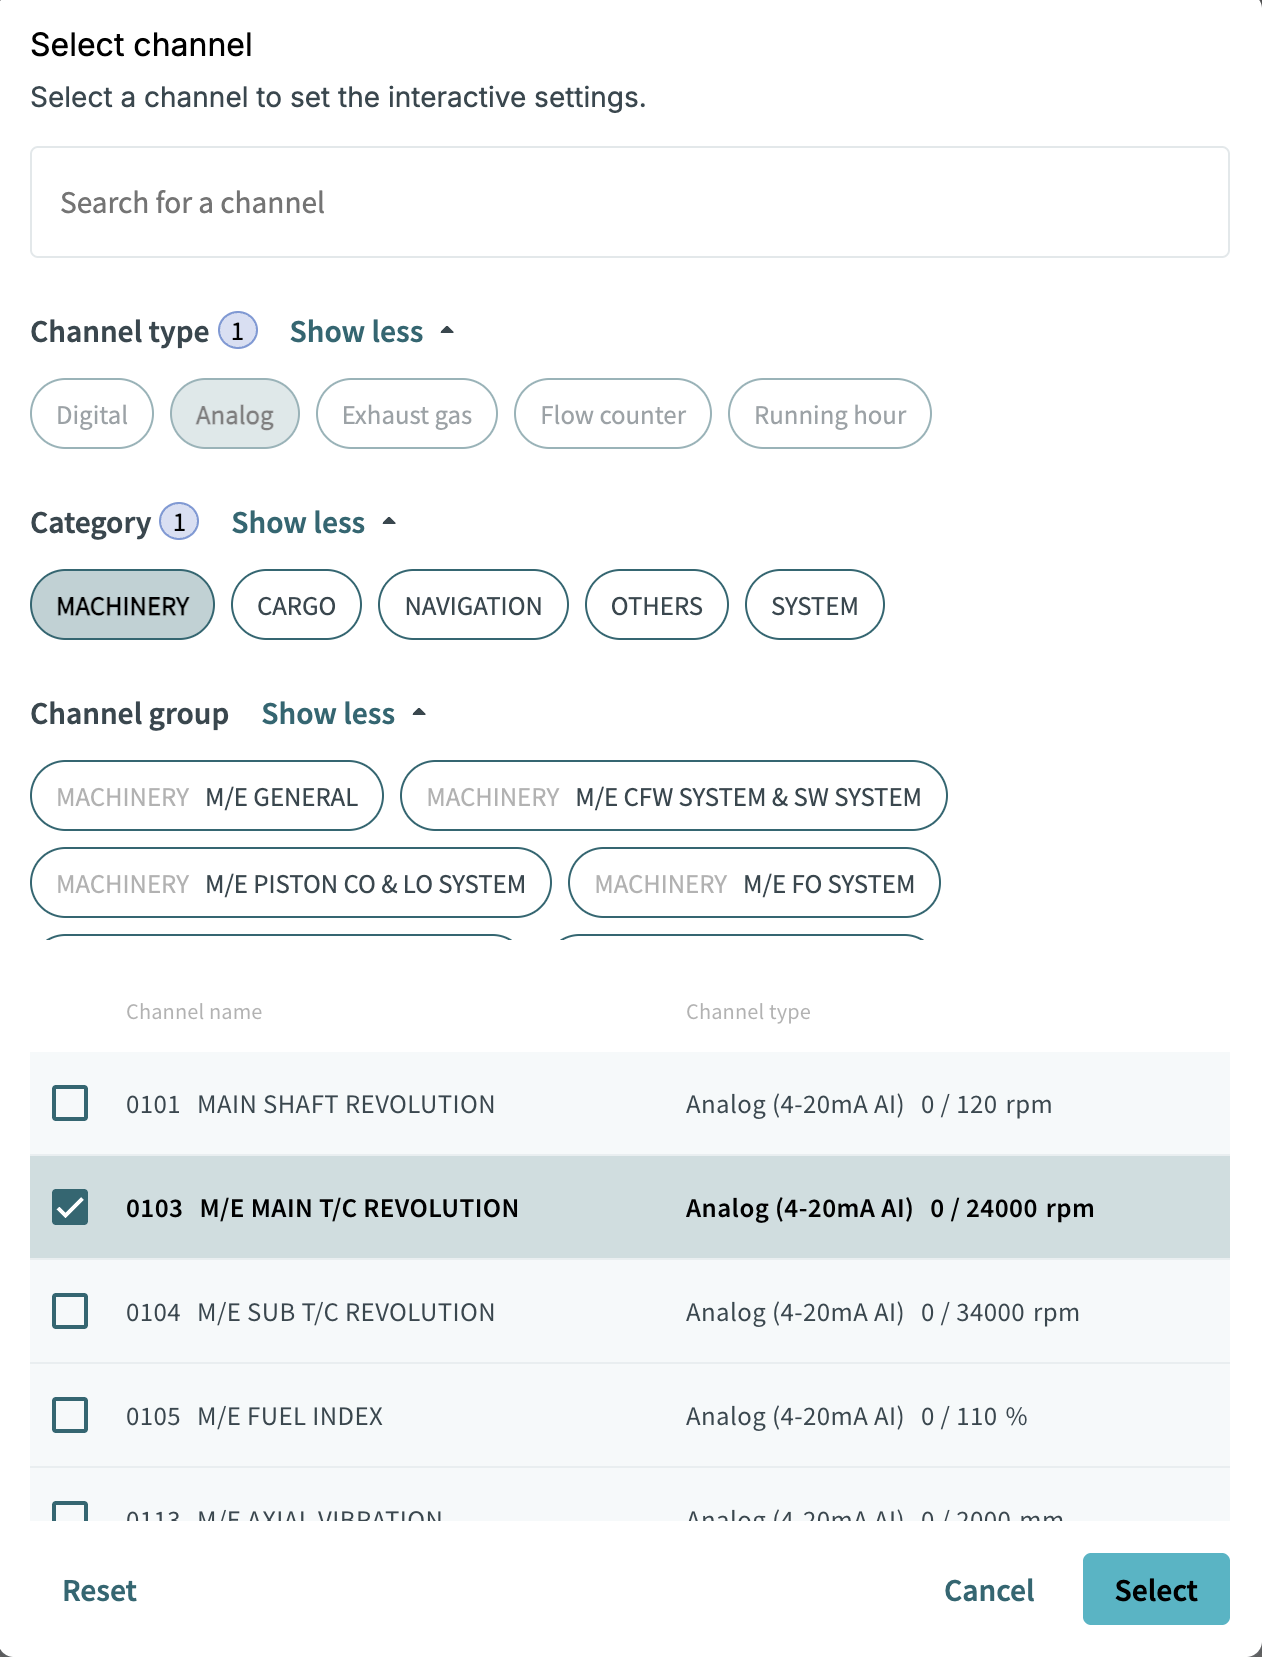This screenshot has height=1657, width=1262.
Task: Select M/E PISTON CO & LO SYSTEM group
Action: [291, 883]
